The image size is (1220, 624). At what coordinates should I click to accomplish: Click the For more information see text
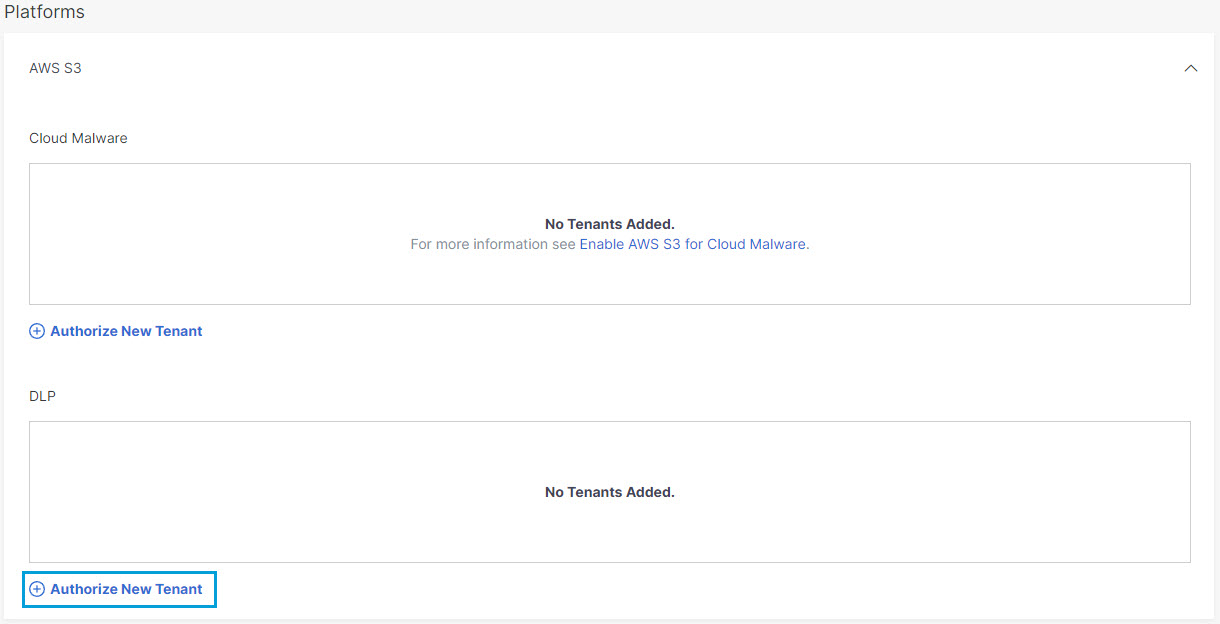(493, 244)
